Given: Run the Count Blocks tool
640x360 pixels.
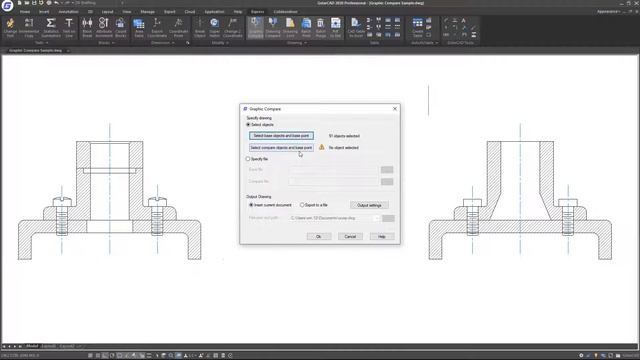Looking at the screenshot, I should (120, 28).
